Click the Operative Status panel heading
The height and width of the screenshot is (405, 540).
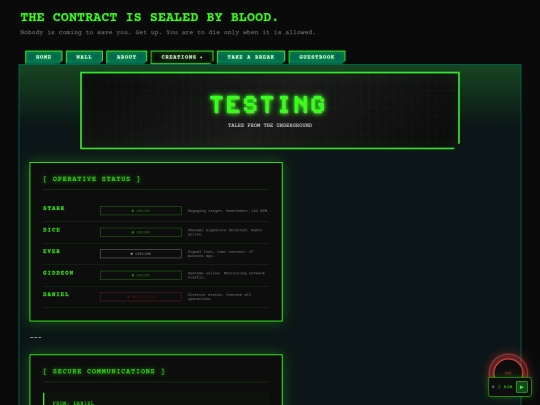point(92,179)
